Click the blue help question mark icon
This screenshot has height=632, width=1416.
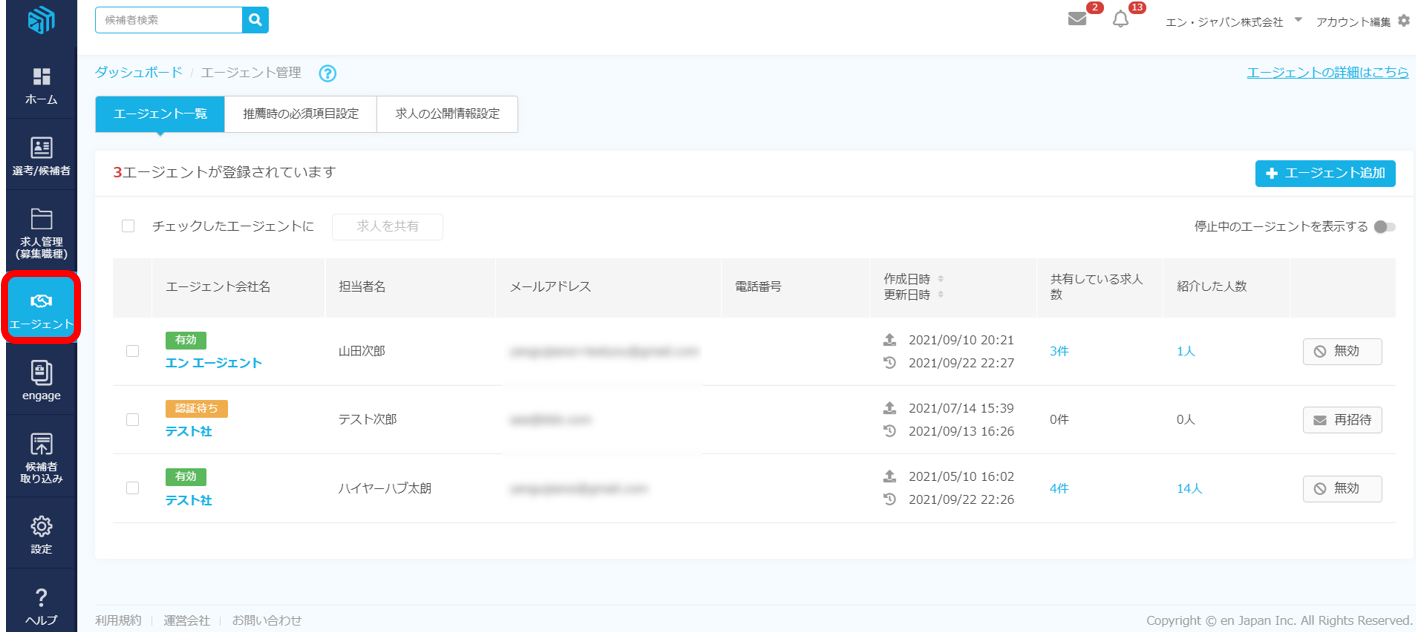pos(327,73)
